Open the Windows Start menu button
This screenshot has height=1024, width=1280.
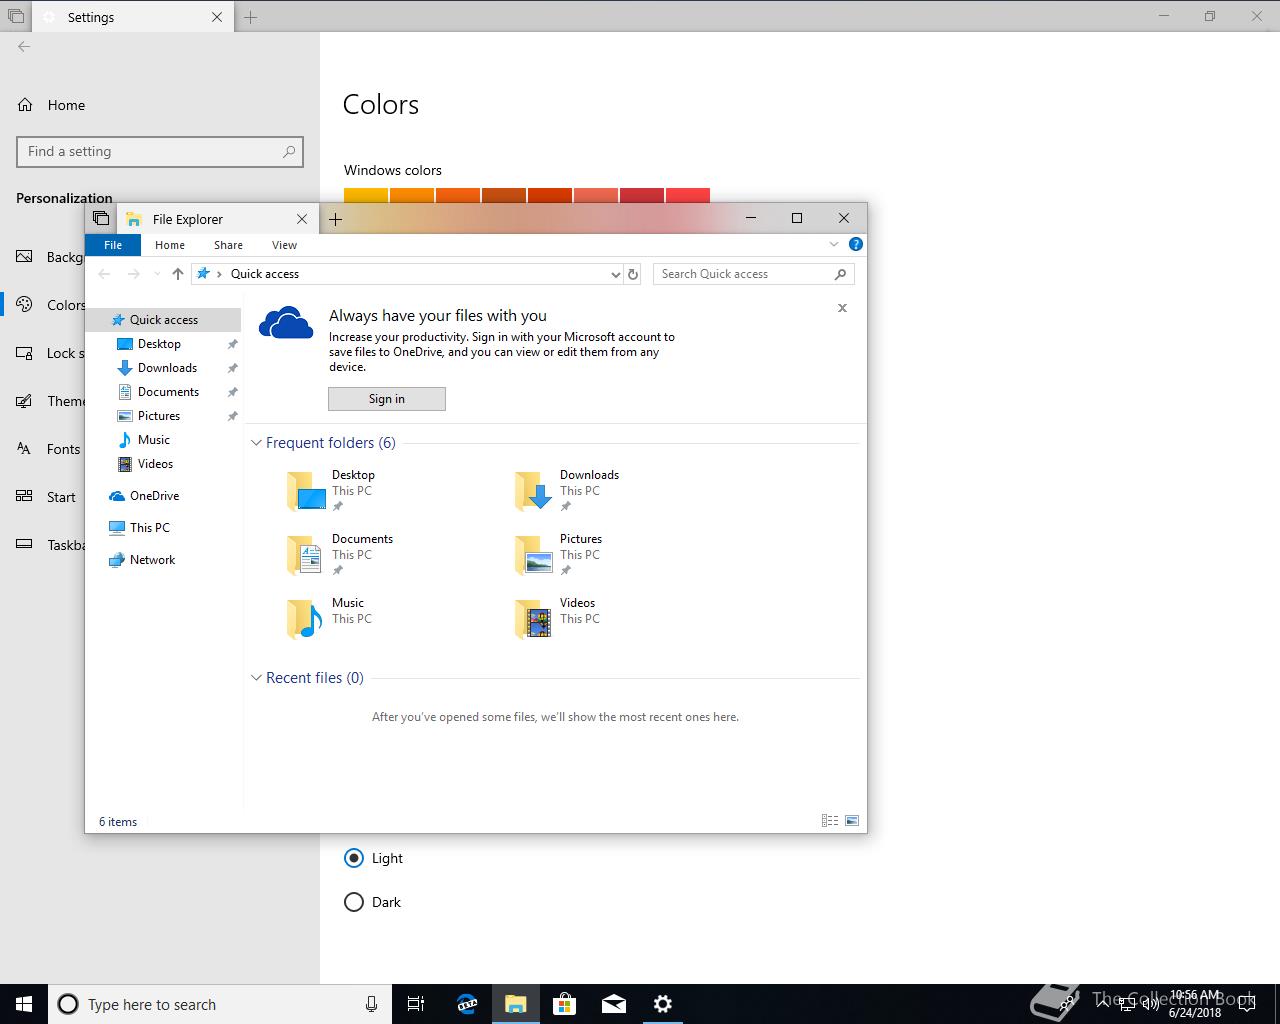tap(24, 1004)
